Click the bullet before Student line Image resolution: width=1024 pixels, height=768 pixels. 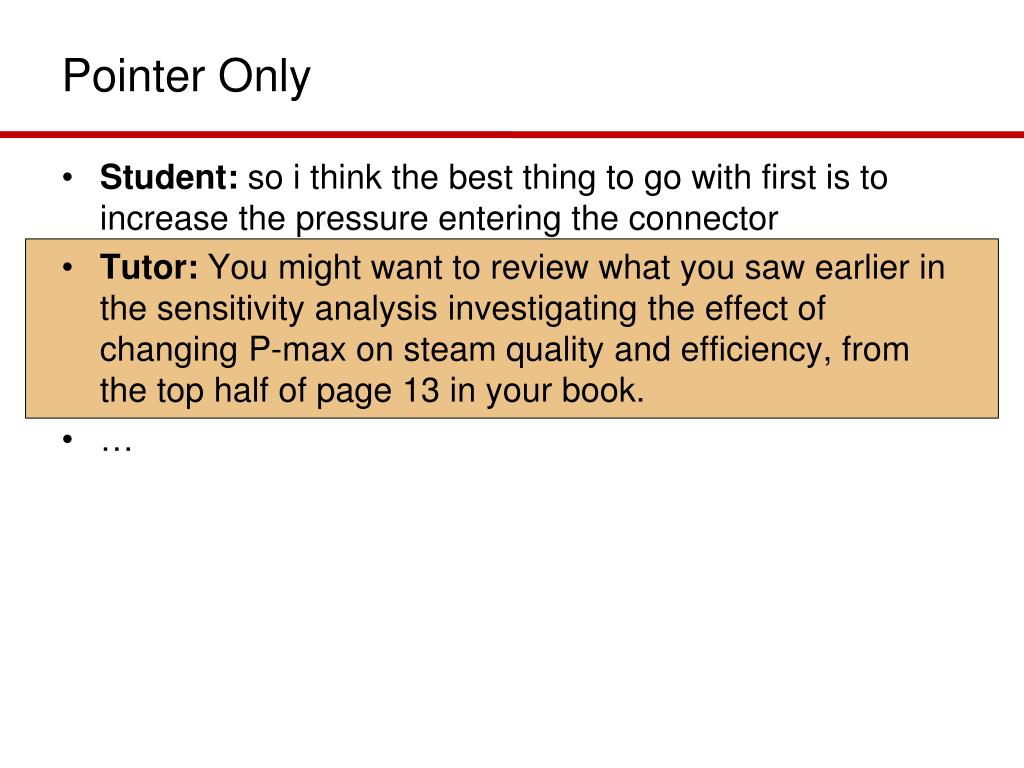[x=68, y=178]
